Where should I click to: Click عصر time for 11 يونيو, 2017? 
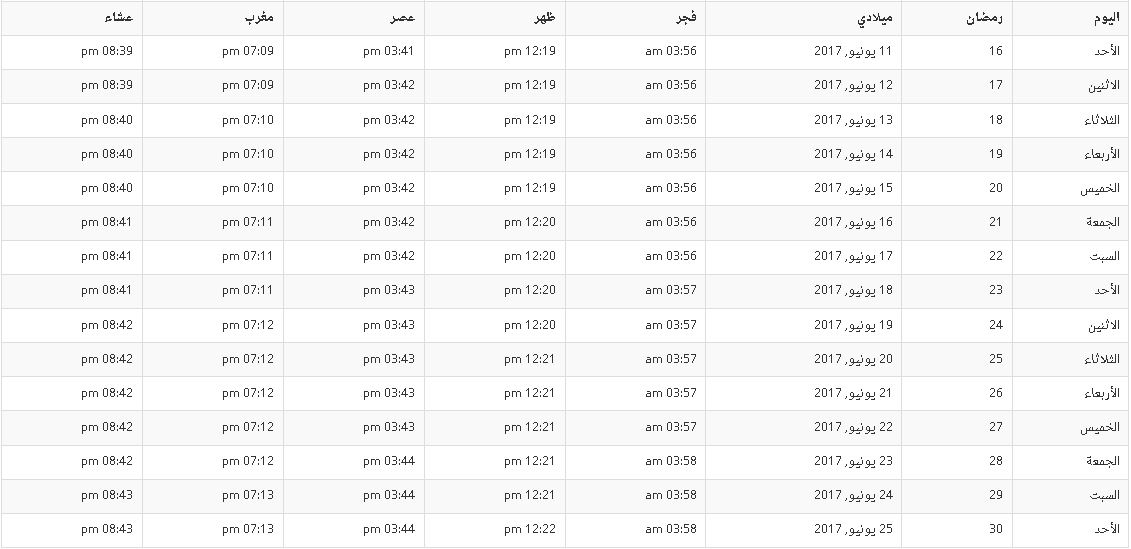coord(388,52)
